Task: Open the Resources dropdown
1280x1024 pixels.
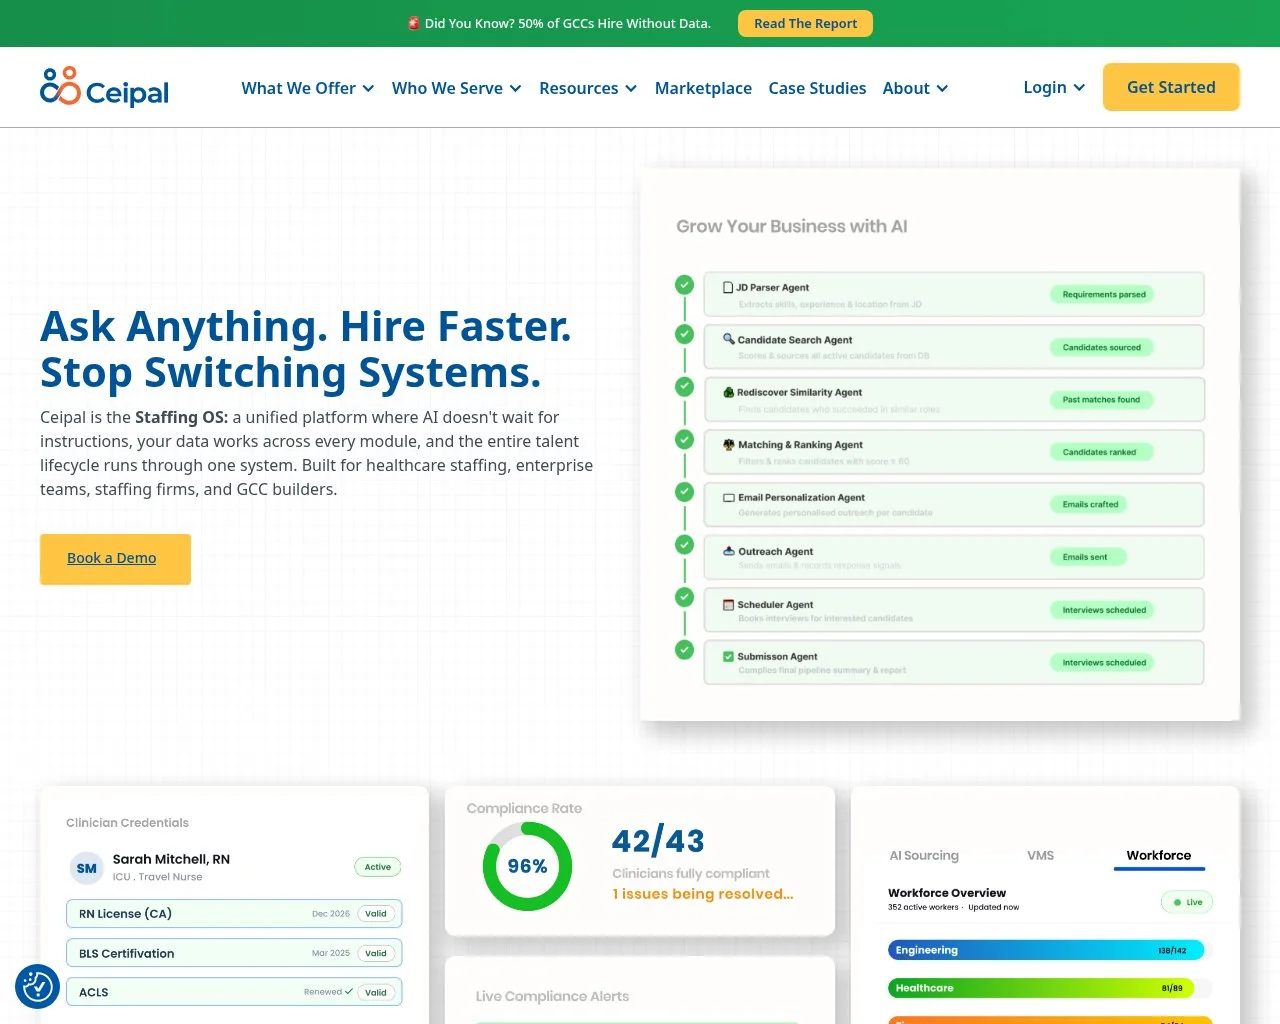Action: pos(588,88)
